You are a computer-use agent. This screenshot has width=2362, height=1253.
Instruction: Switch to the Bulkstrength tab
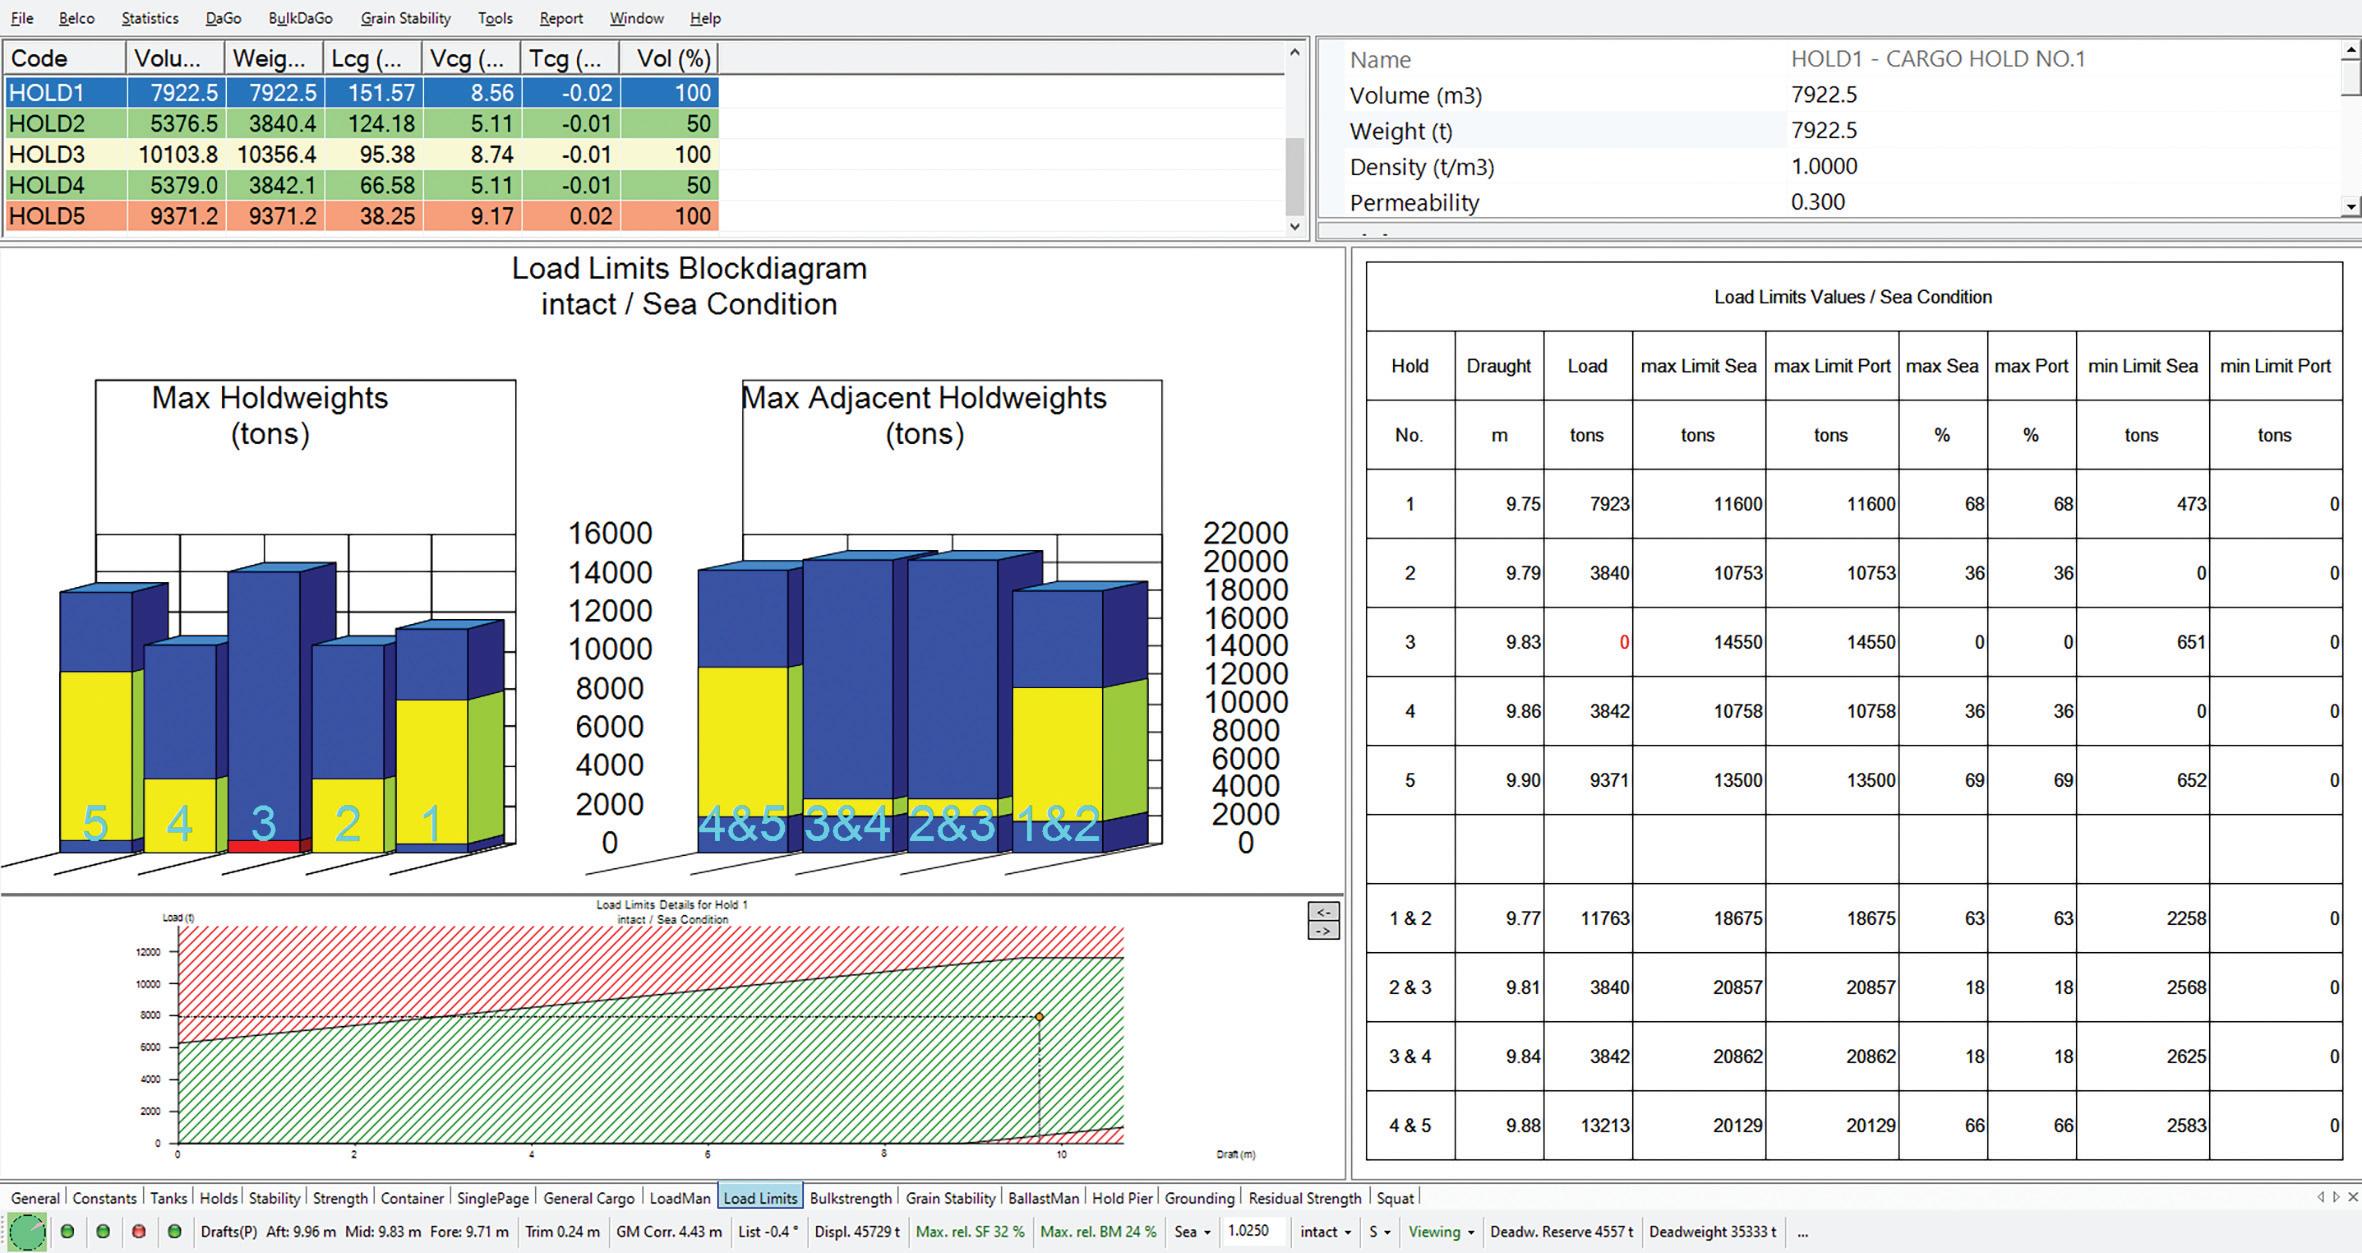[849, 1197]
